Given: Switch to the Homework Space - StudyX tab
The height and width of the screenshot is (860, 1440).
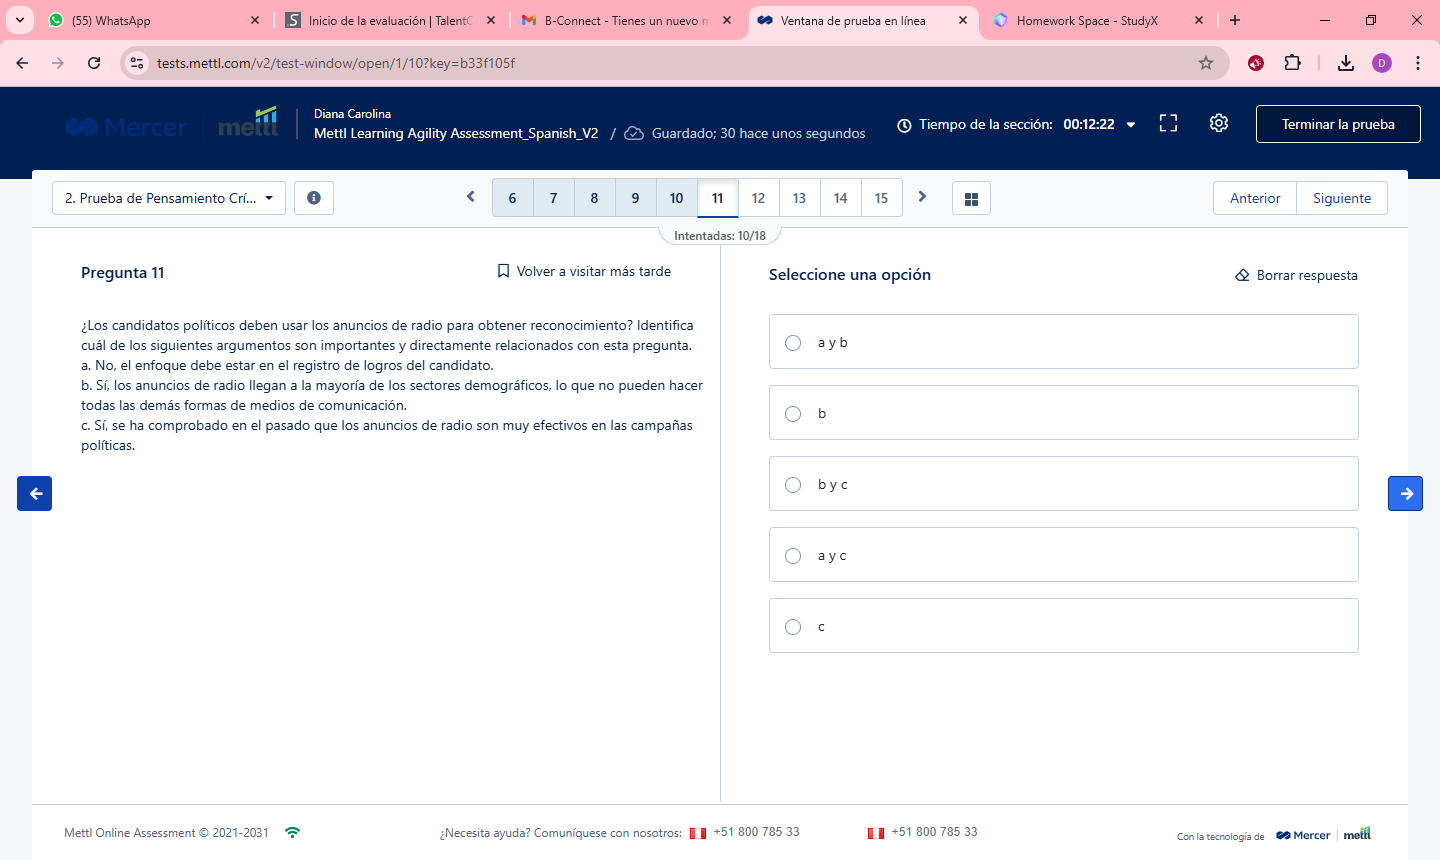Looking at the screenshot, I should pos(1098,20).
